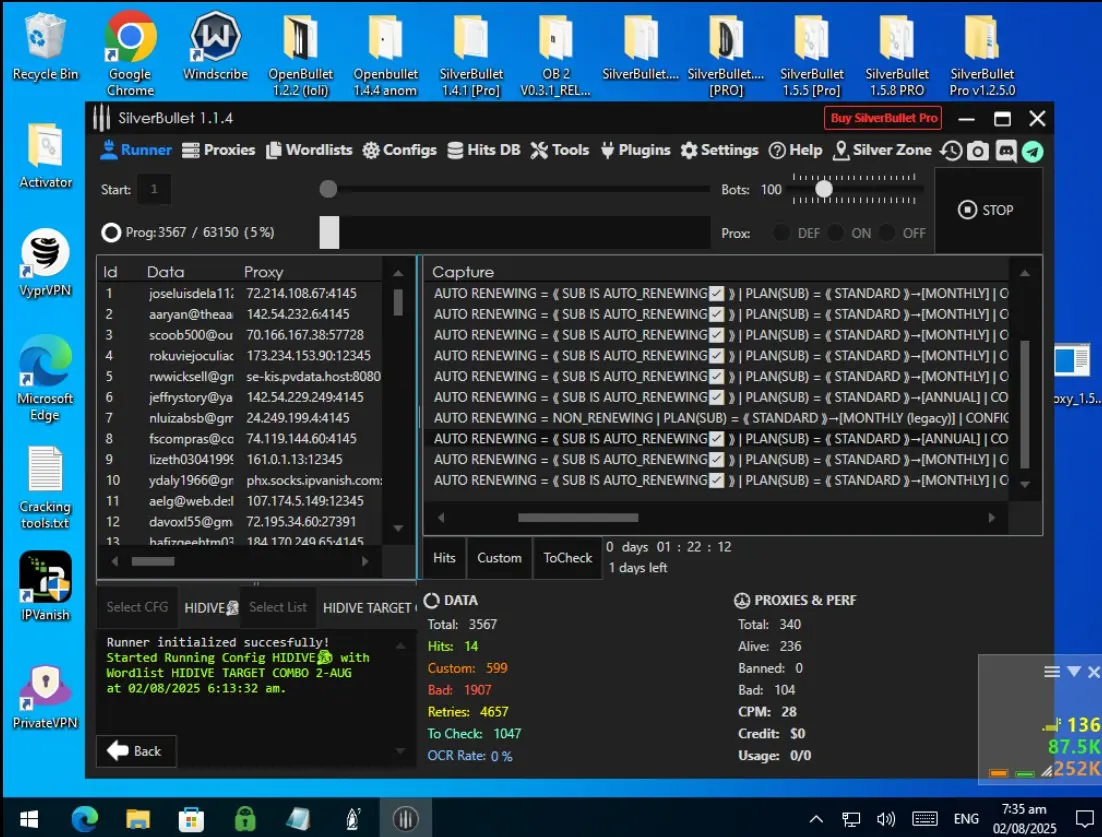This screenshot has height=837, width=1102.
Task: Click the Id column header
Action: [110, 272]
